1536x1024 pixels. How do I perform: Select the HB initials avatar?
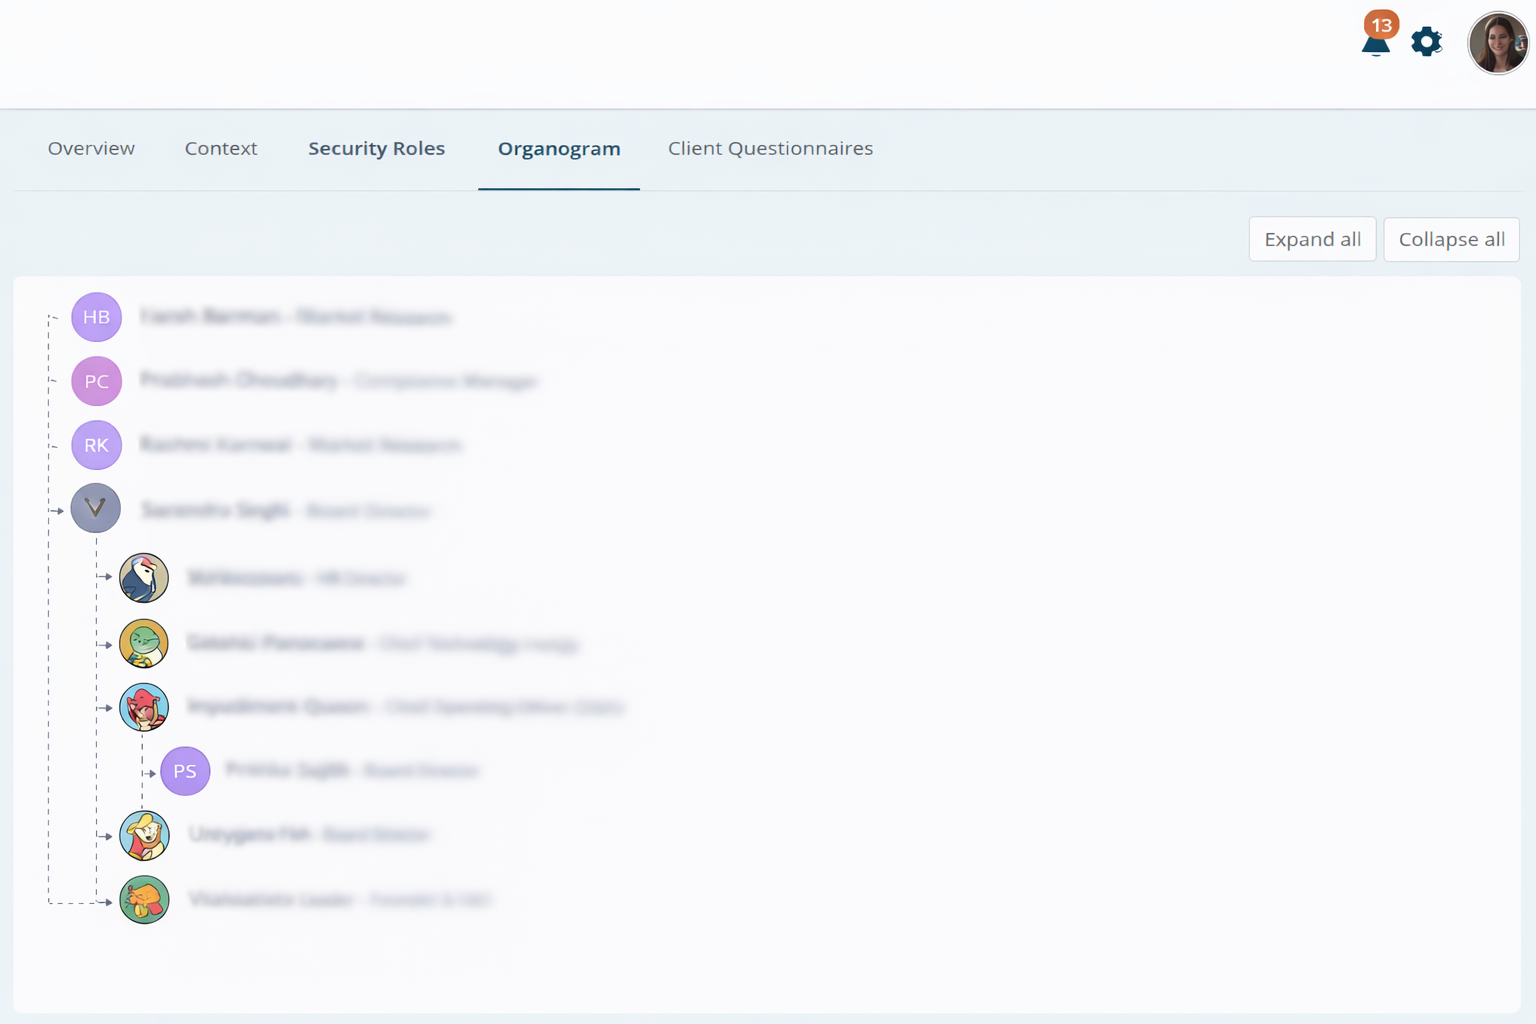click(x=96, y=317)
